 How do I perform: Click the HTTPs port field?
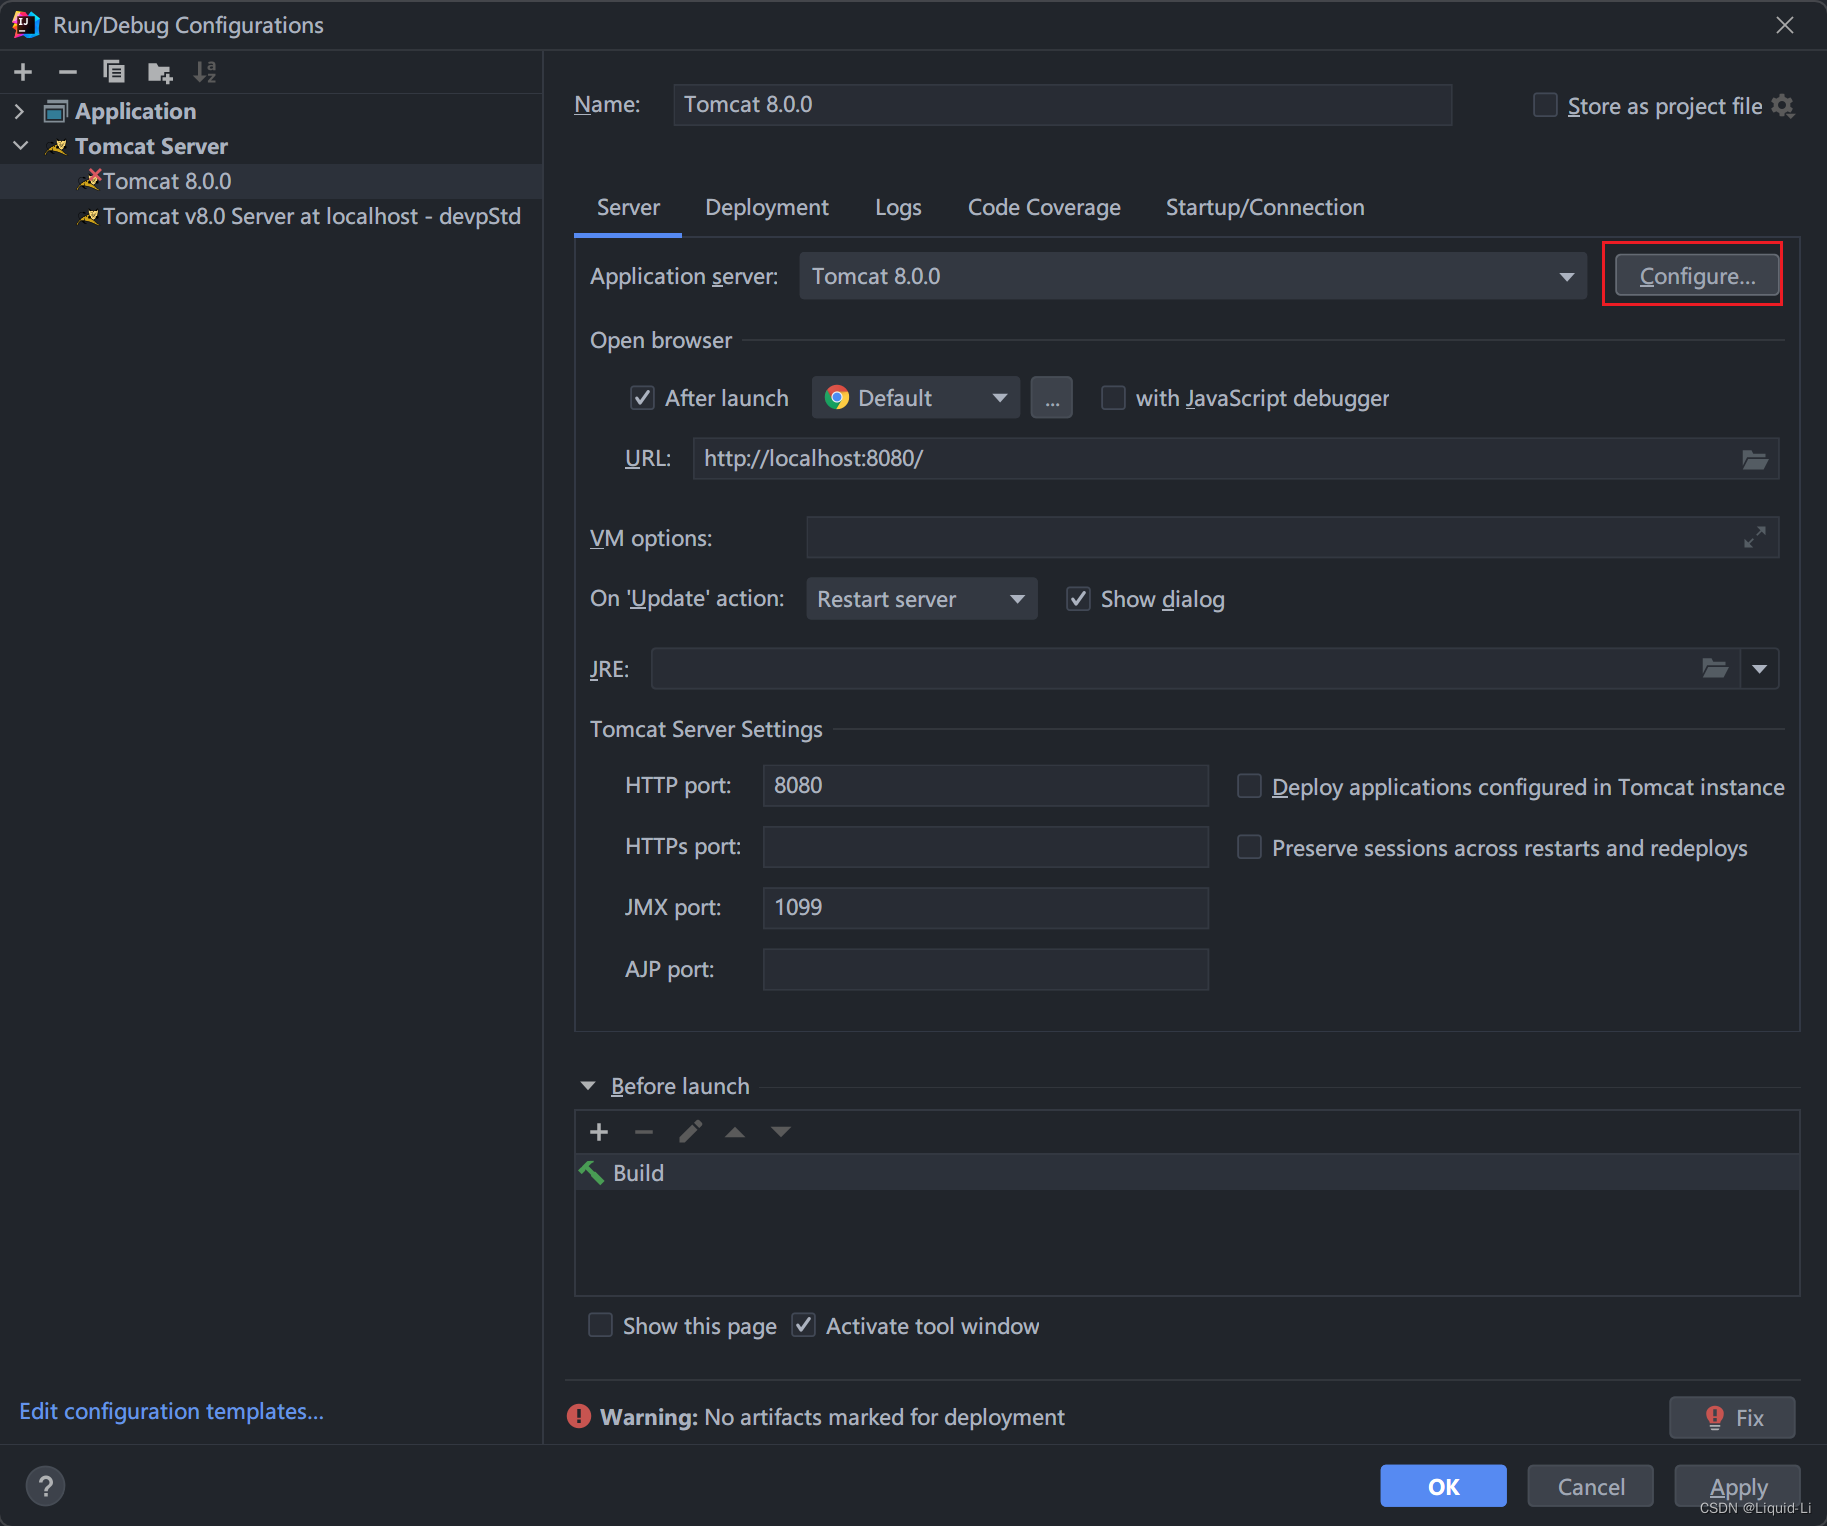985,847
